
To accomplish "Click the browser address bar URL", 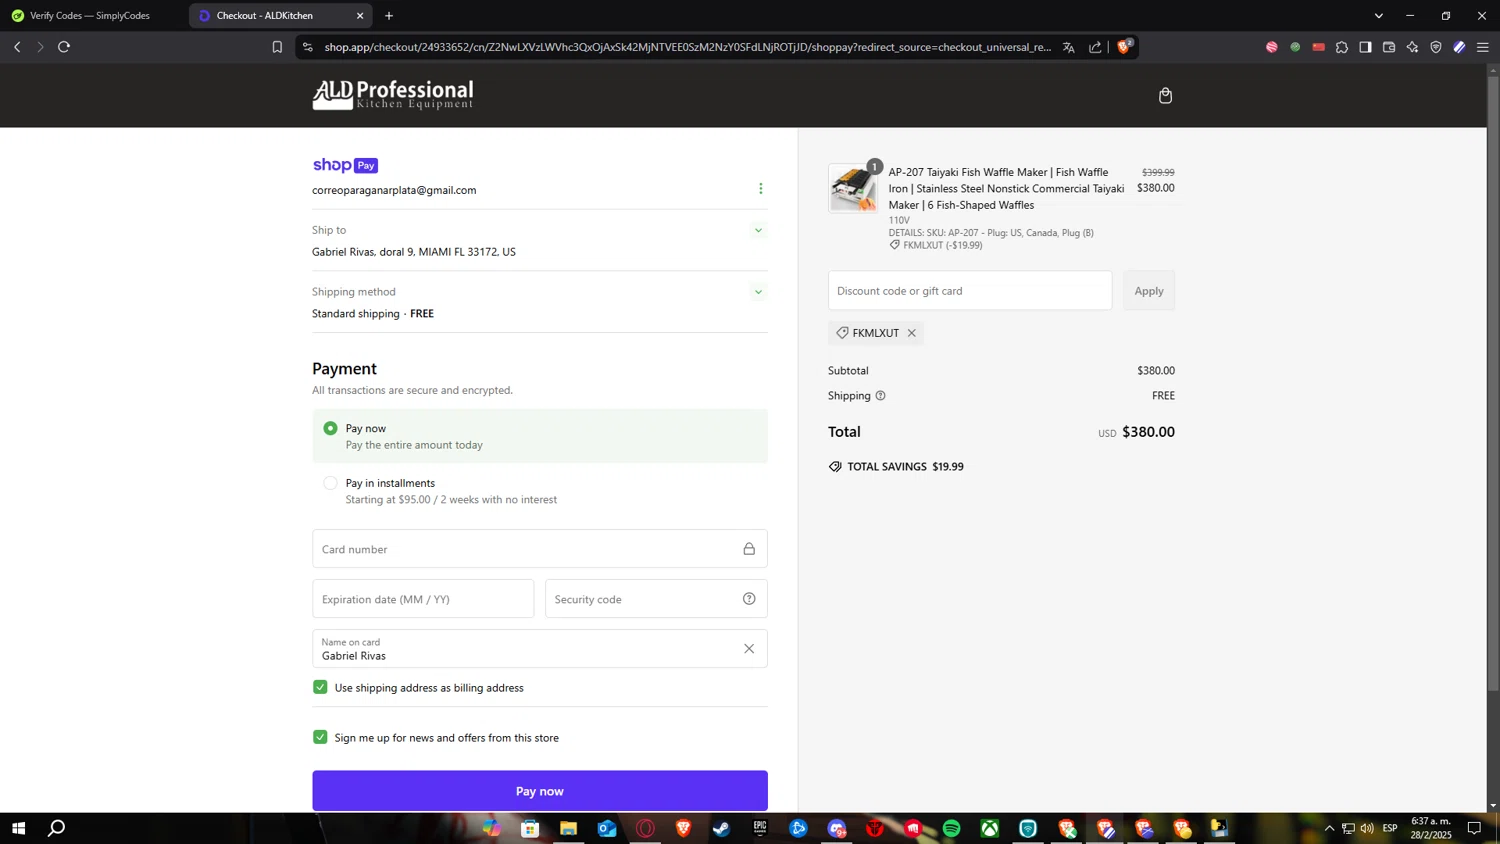I will (x=687, y=47).
